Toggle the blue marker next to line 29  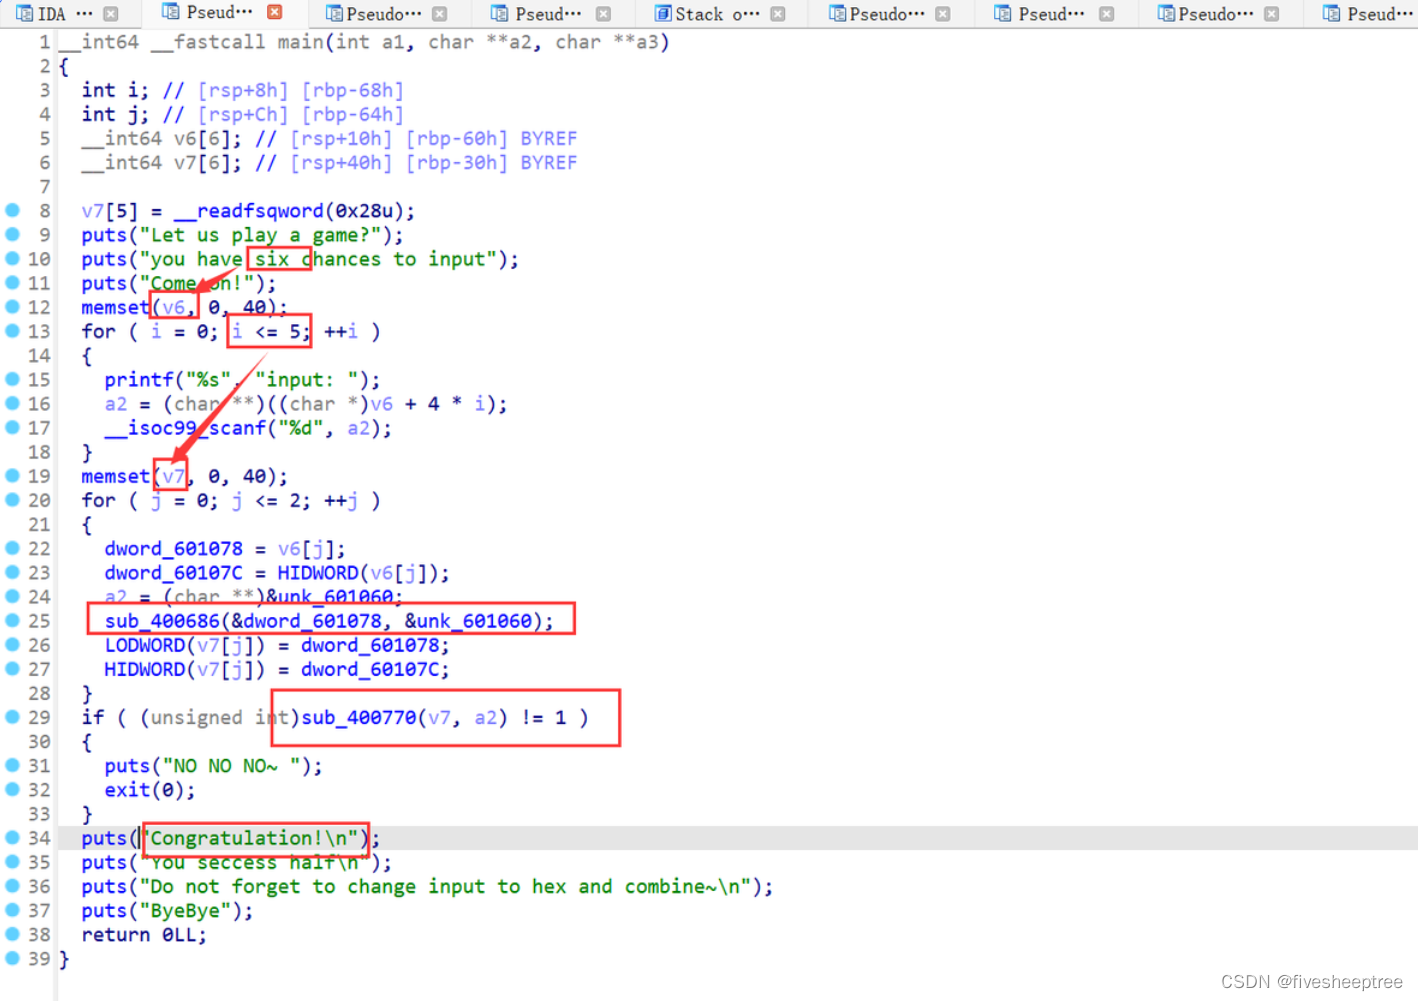[x=10, y=717]
